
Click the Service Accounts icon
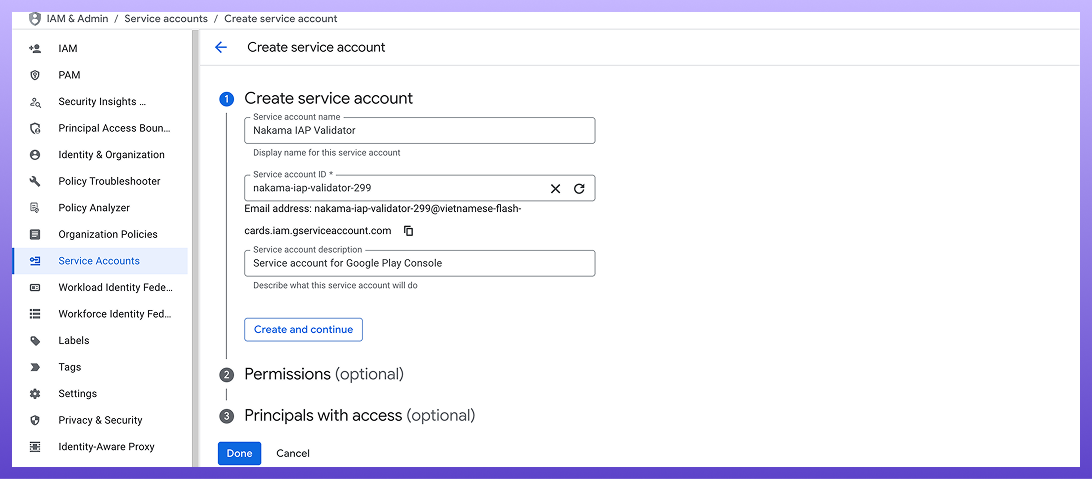tap(35, 261)
